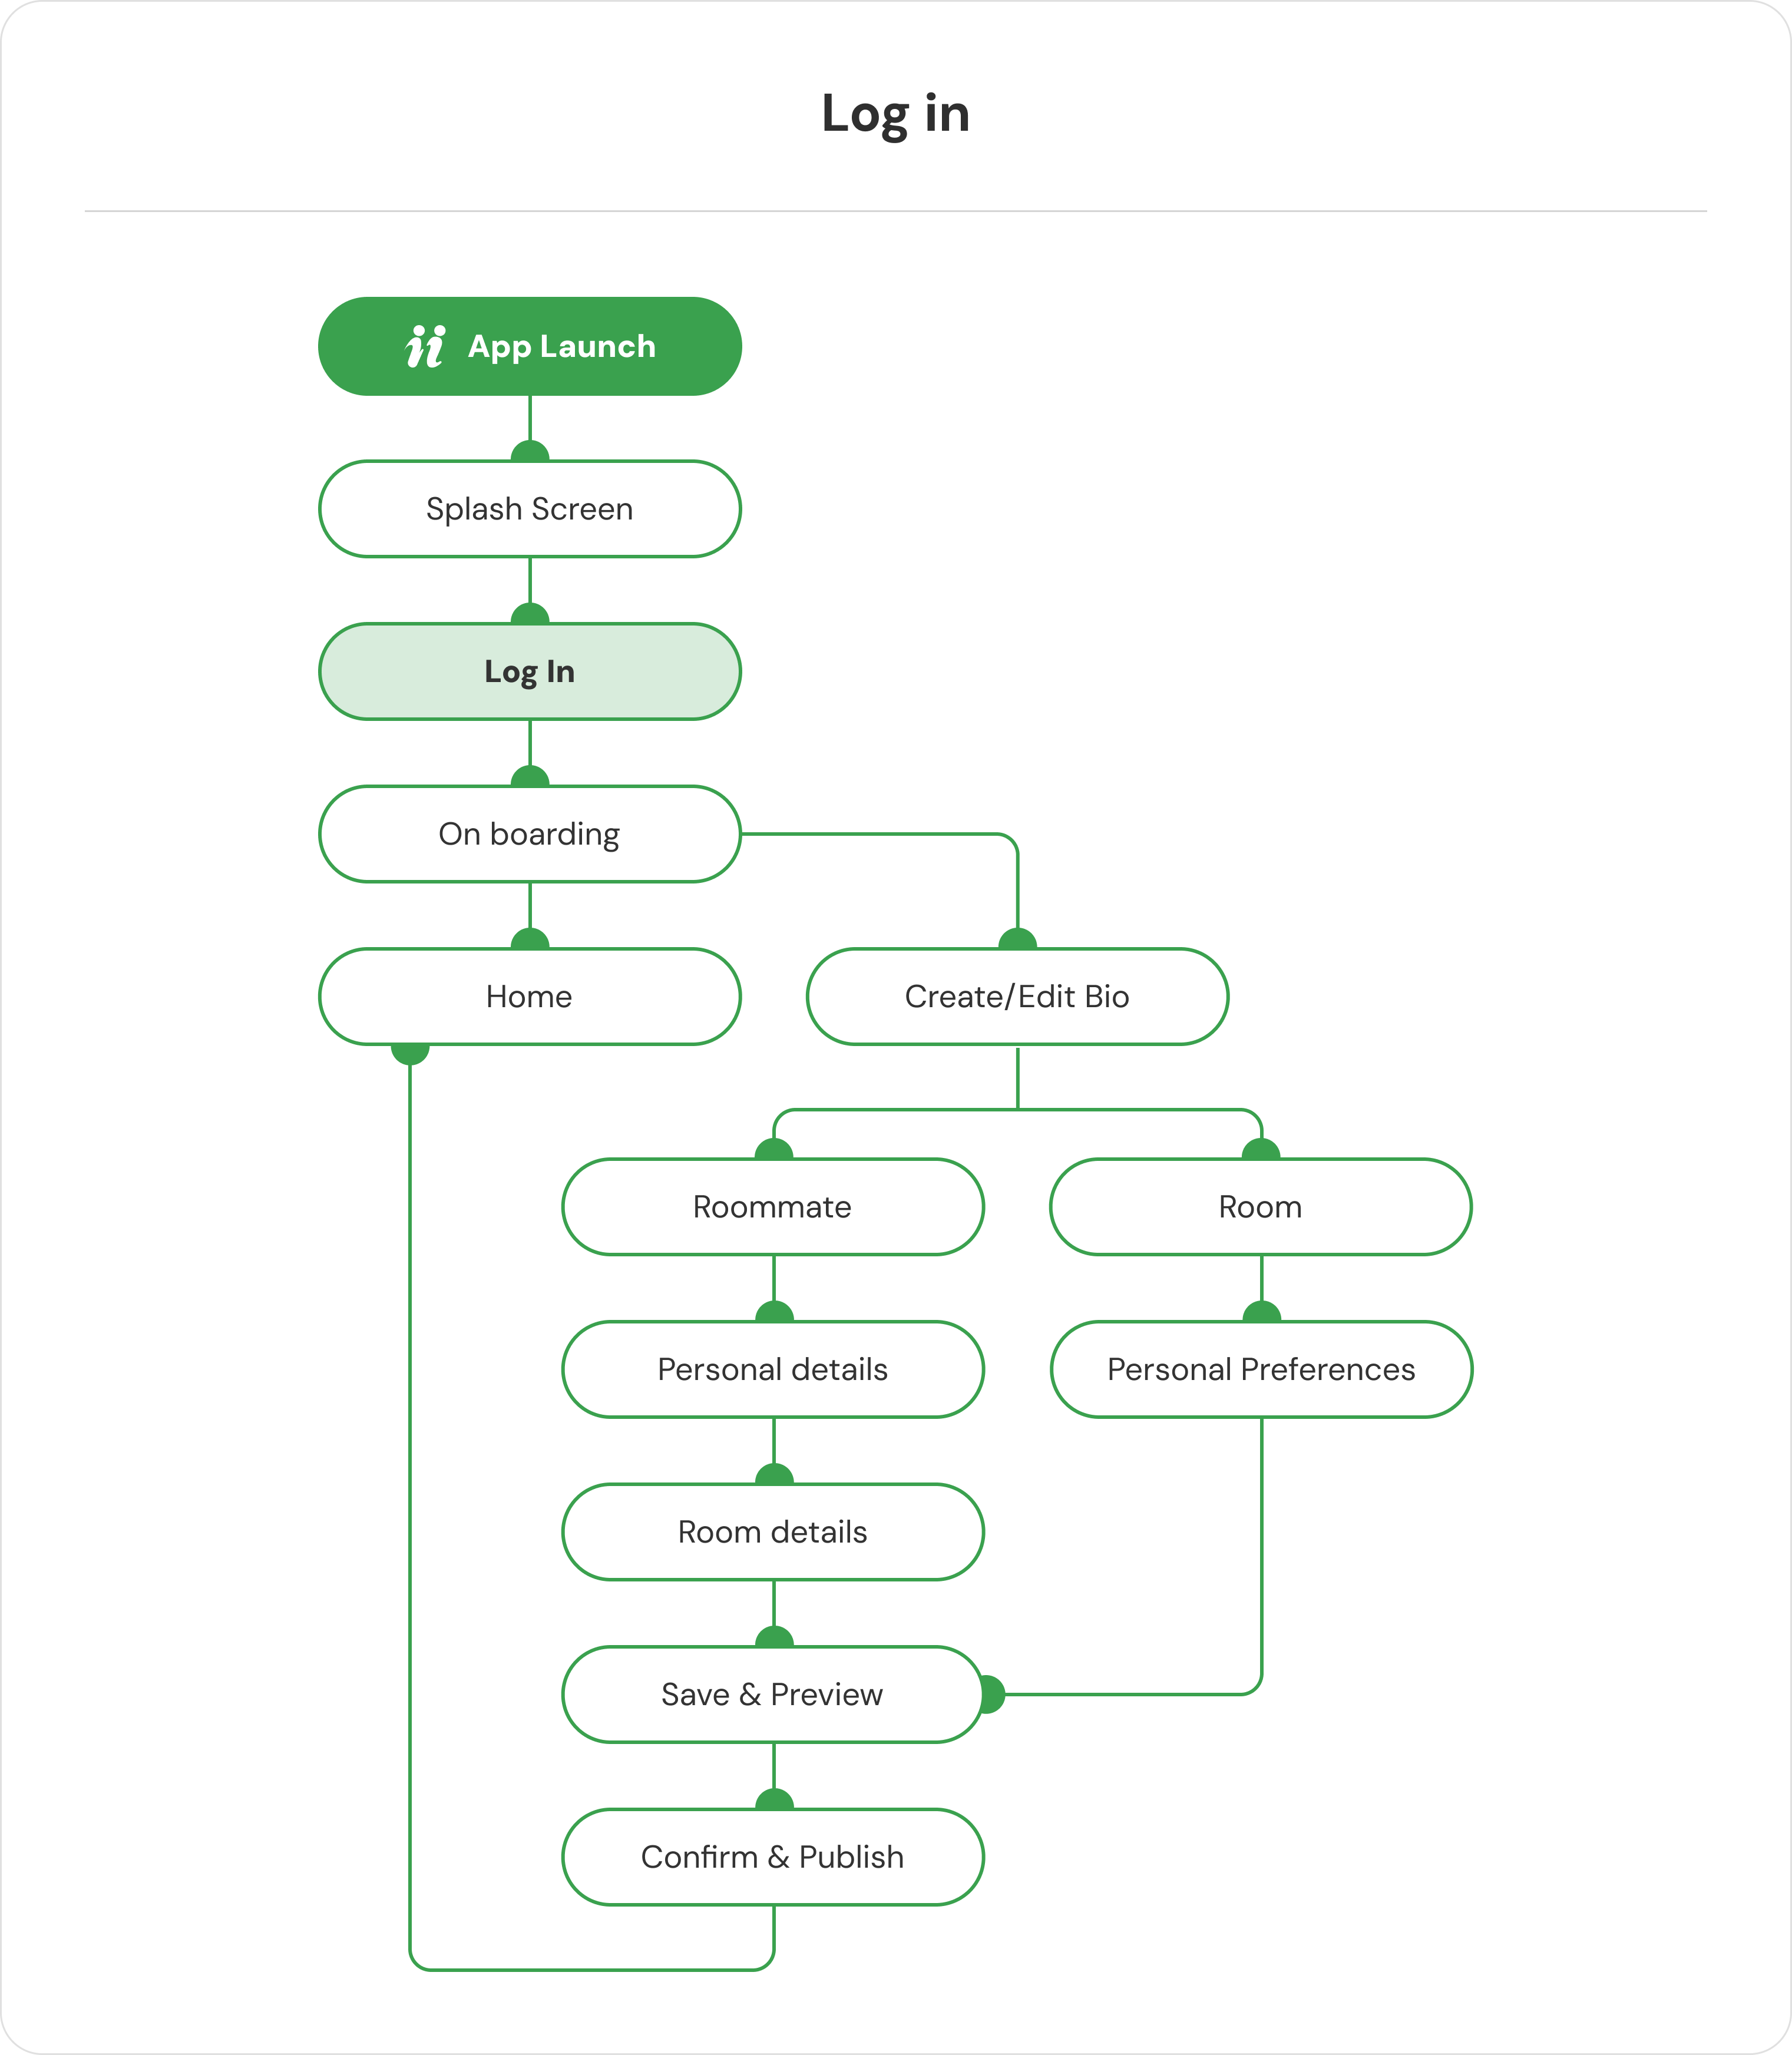Screen dimensions: 1792x2055
Task: Select the Room branch node
Action: click(1260, 1207)
